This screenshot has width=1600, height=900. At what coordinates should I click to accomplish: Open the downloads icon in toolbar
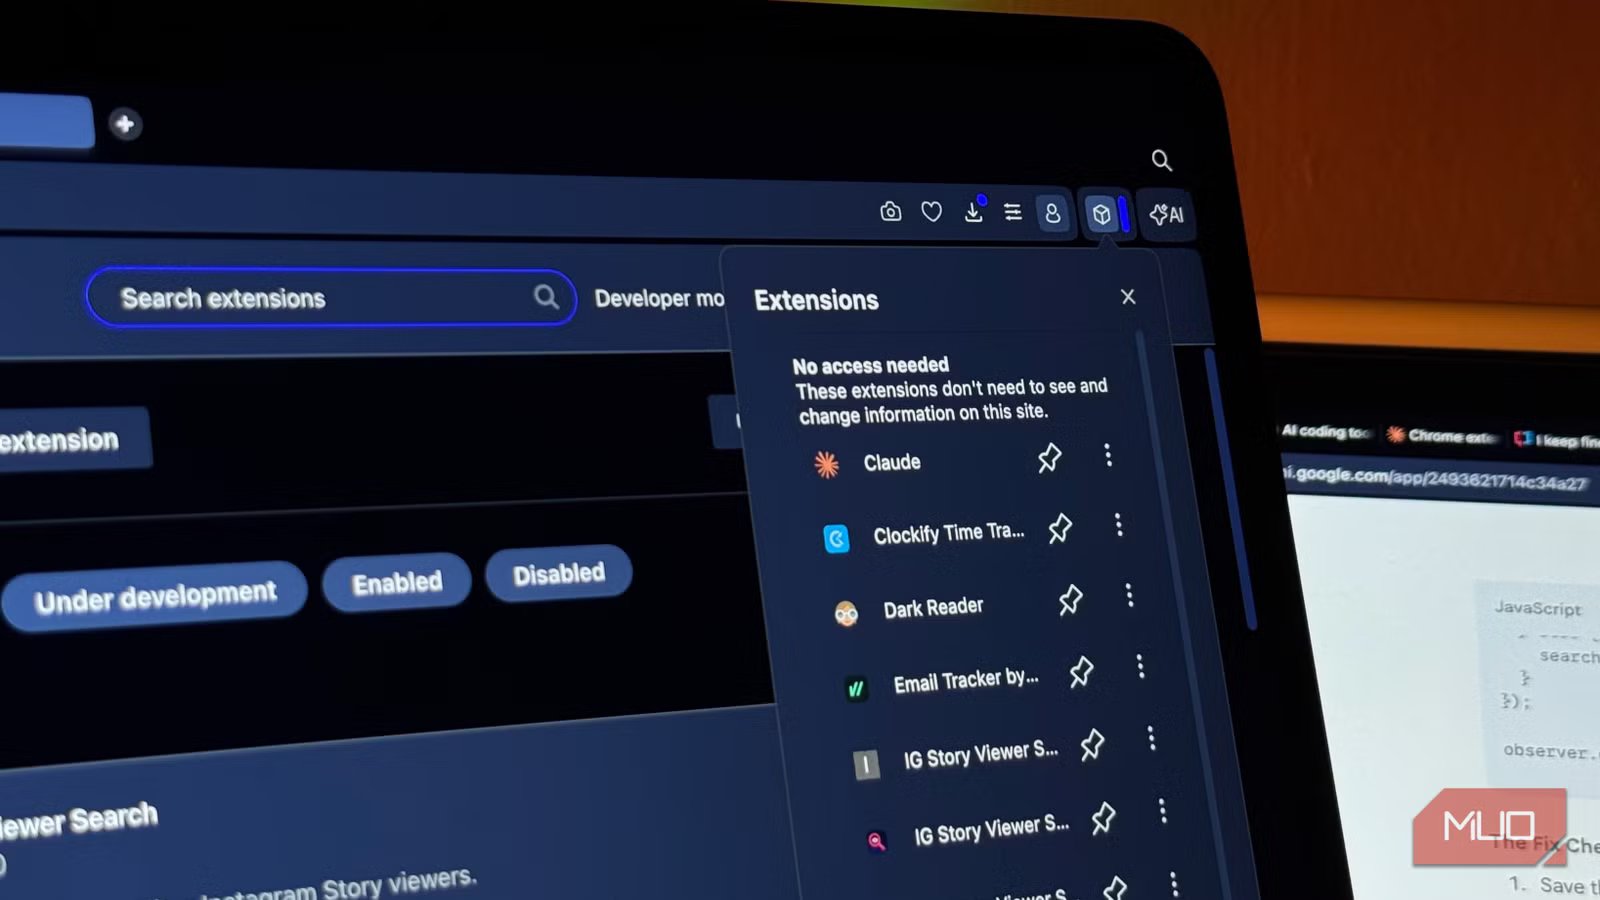click(973, 212)
